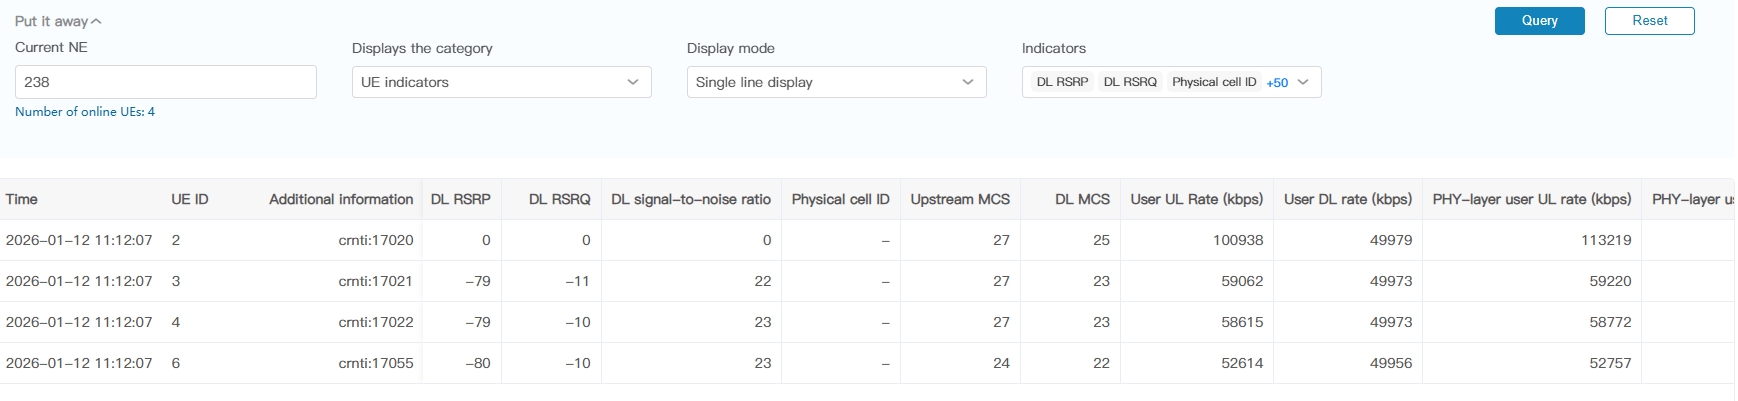1738x401 pixels.
Task: Click the DL RSRP indicator tag
Action: (1062, 82)
